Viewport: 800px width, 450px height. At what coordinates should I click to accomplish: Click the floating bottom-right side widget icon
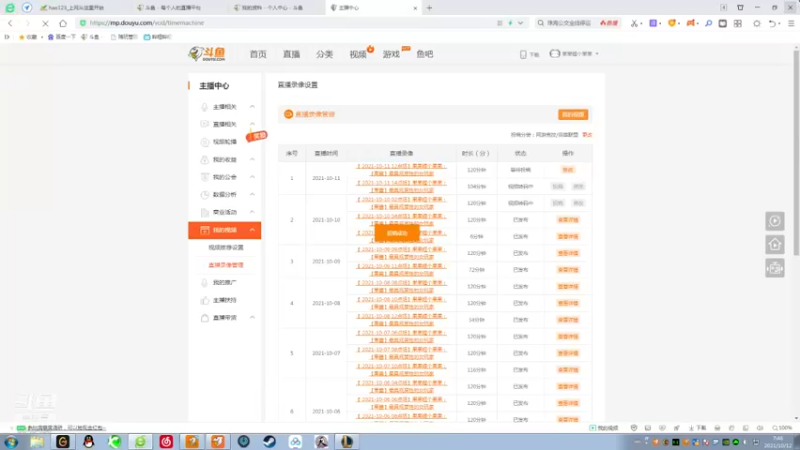[x=774, y=268]
